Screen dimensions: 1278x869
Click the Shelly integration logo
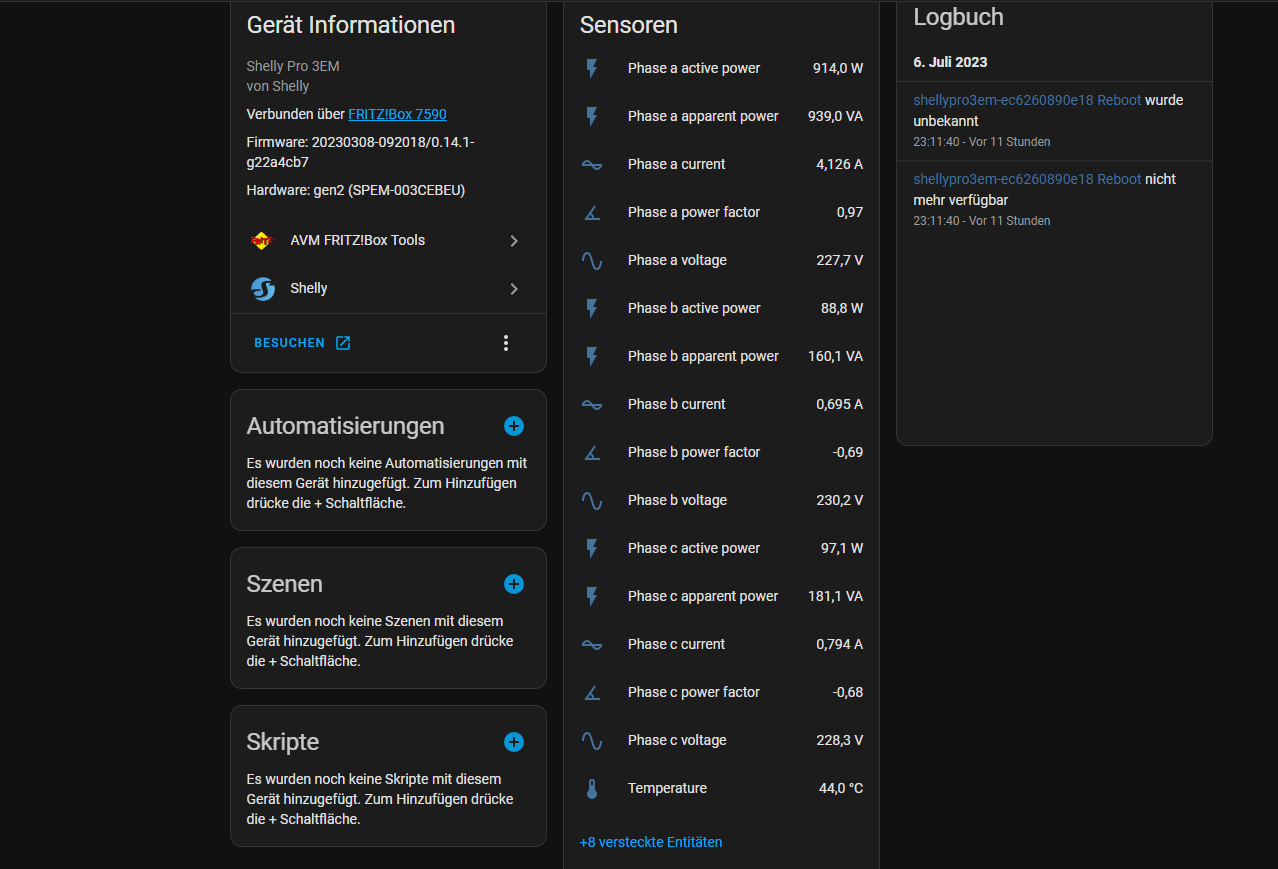262,288
